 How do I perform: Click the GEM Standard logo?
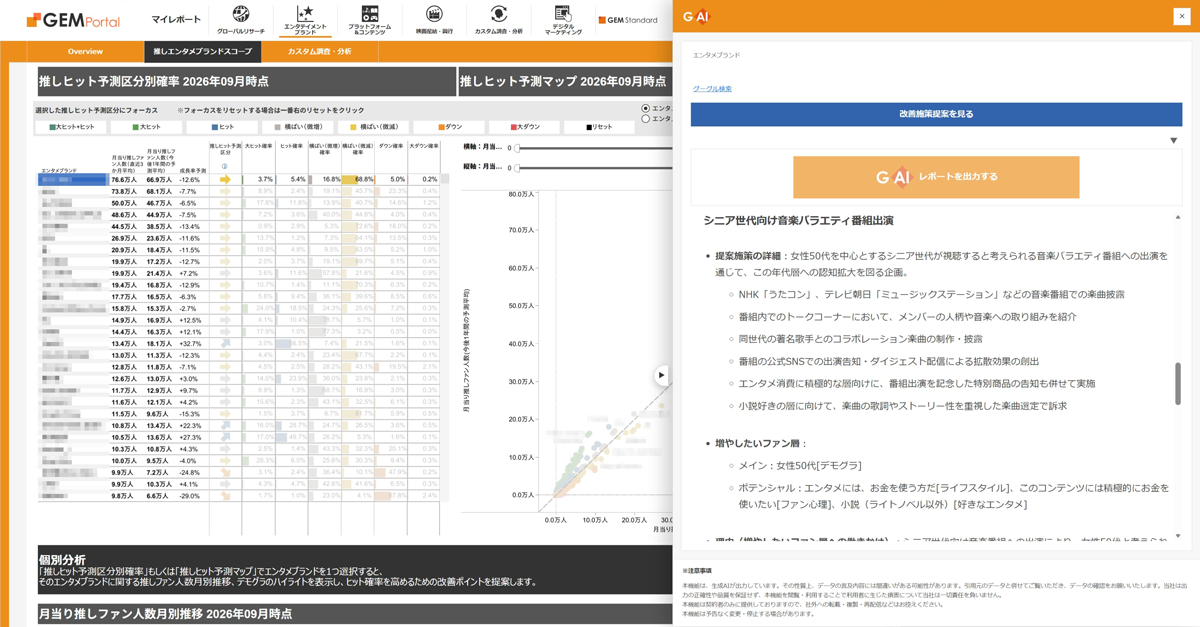[628, 20]
